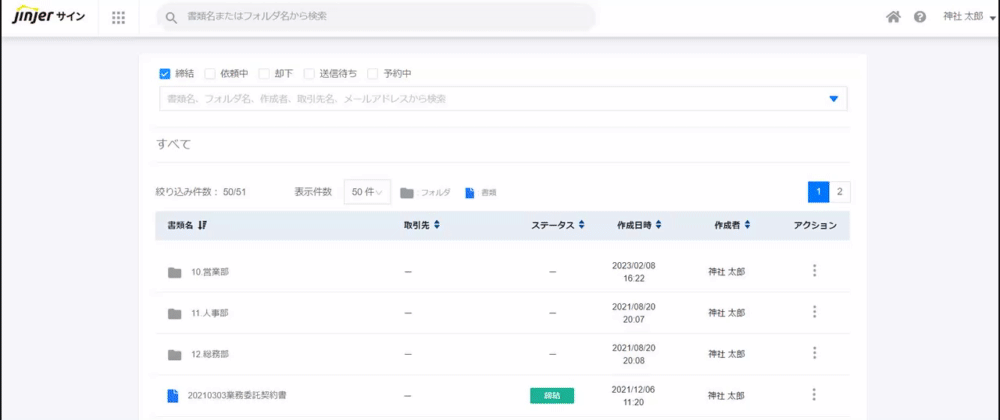Enable the 依頼中 checkbox
Image resolution: width=1000 pixels, height=420 pixels.
pyautogui.click(x=209, y=74)
